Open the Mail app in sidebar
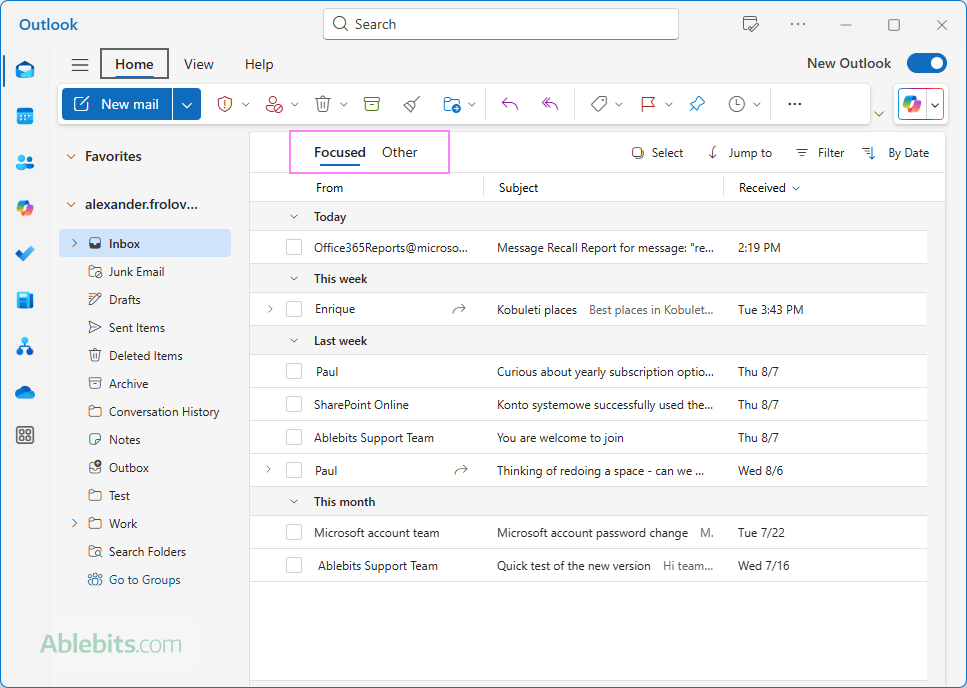The width and height of the screenshot is (967, 688). click(x=25, y=70)
